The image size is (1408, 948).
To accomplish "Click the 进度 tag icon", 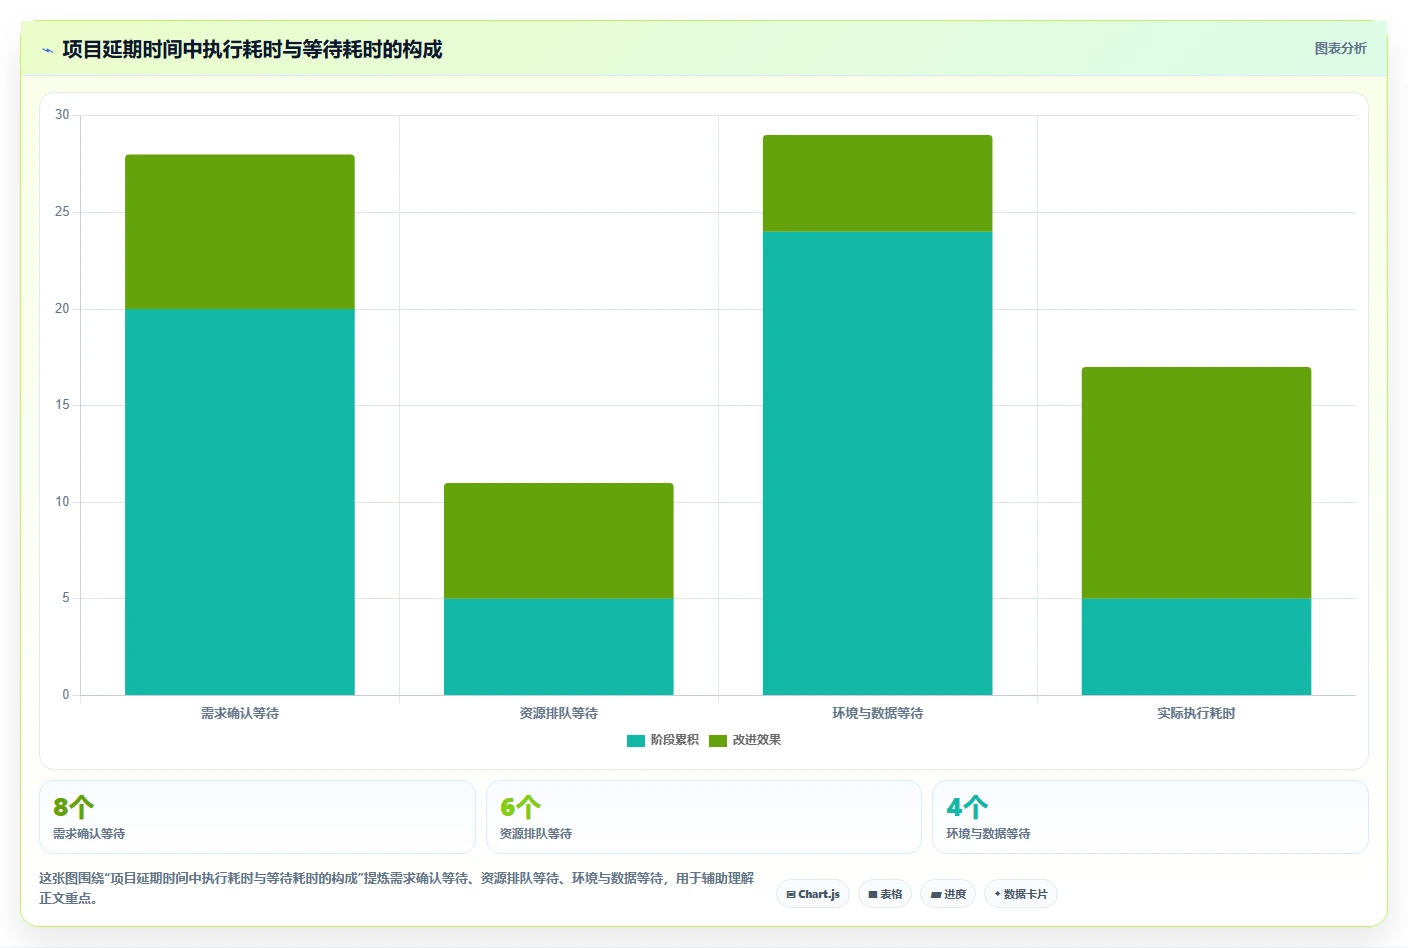I will [x=936, y=894].
